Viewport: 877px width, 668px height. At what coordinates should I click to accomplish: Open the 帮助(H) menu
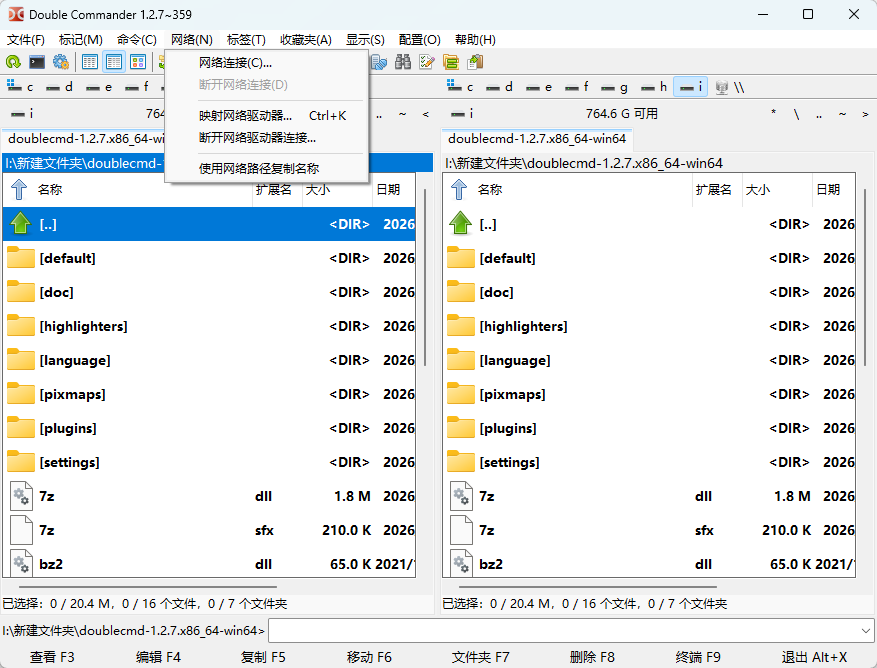[x=475, y=40]
